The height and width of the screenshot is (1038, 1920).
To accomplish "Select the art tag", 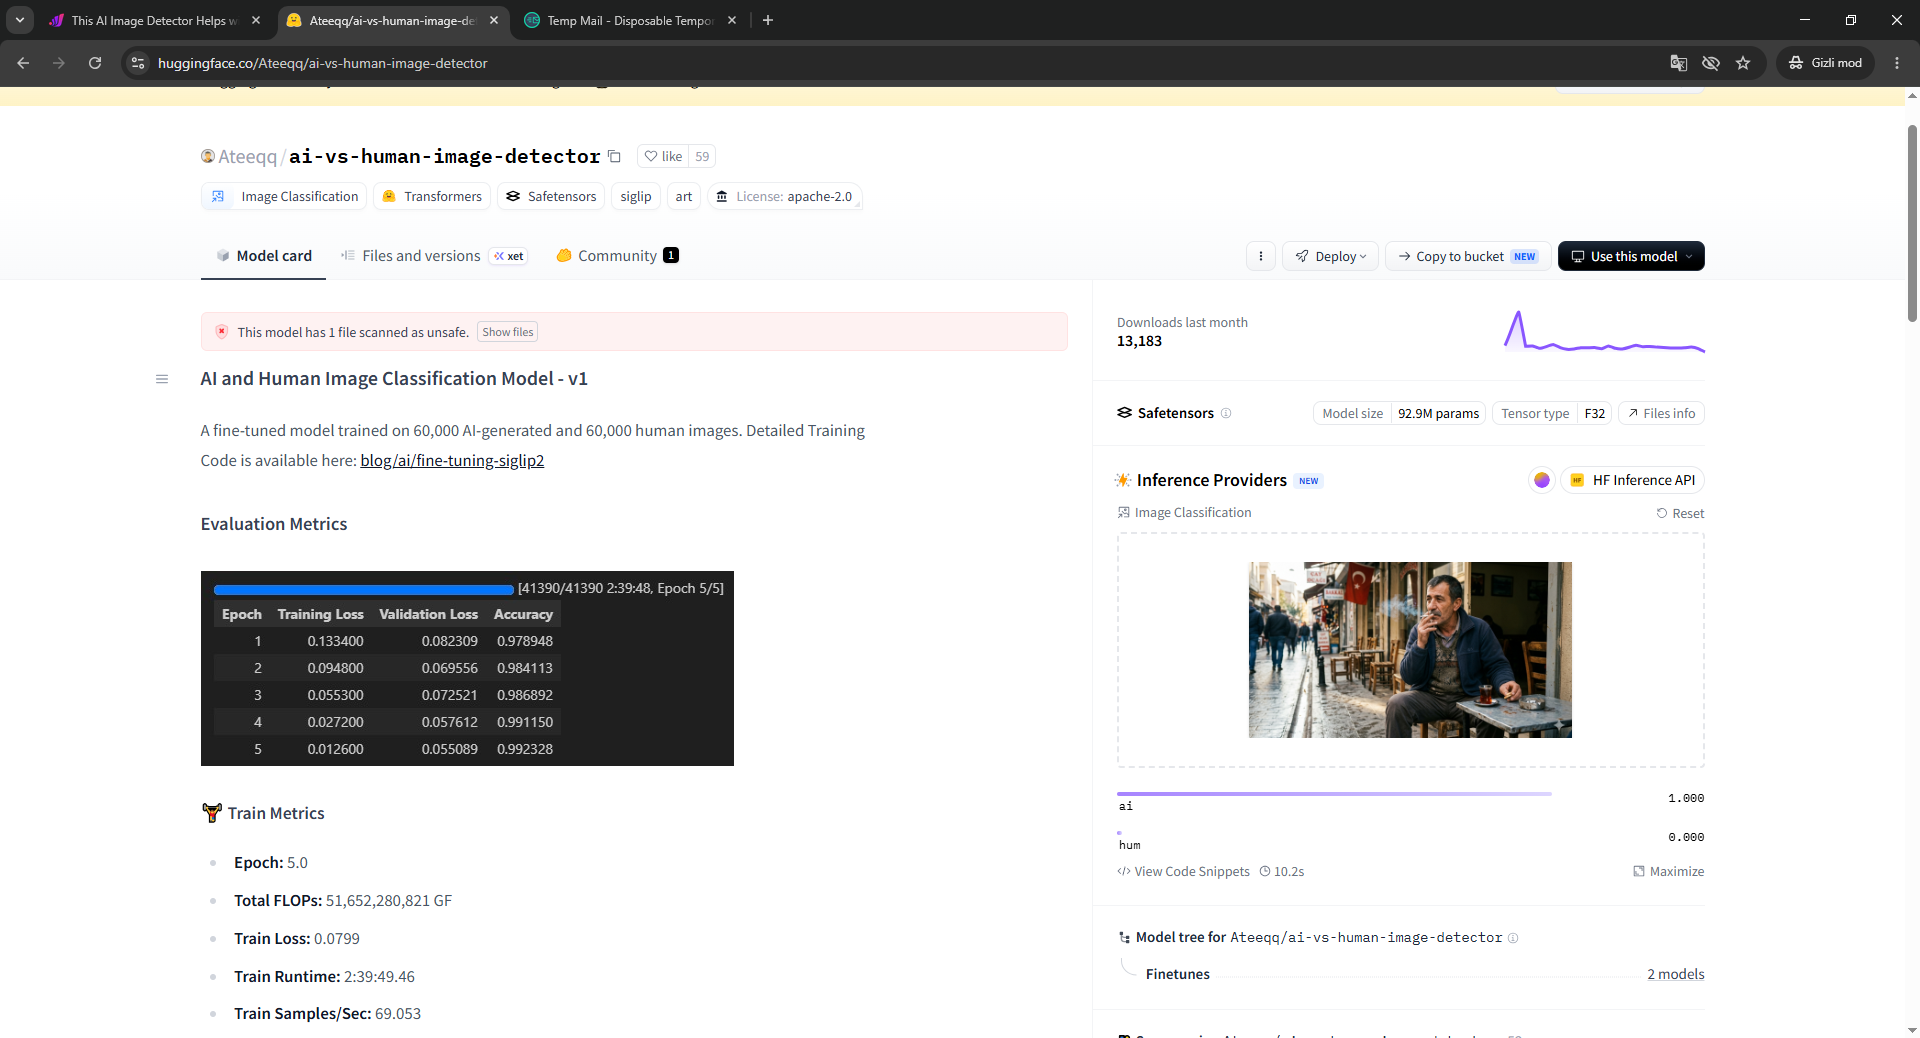I will 684,196.
